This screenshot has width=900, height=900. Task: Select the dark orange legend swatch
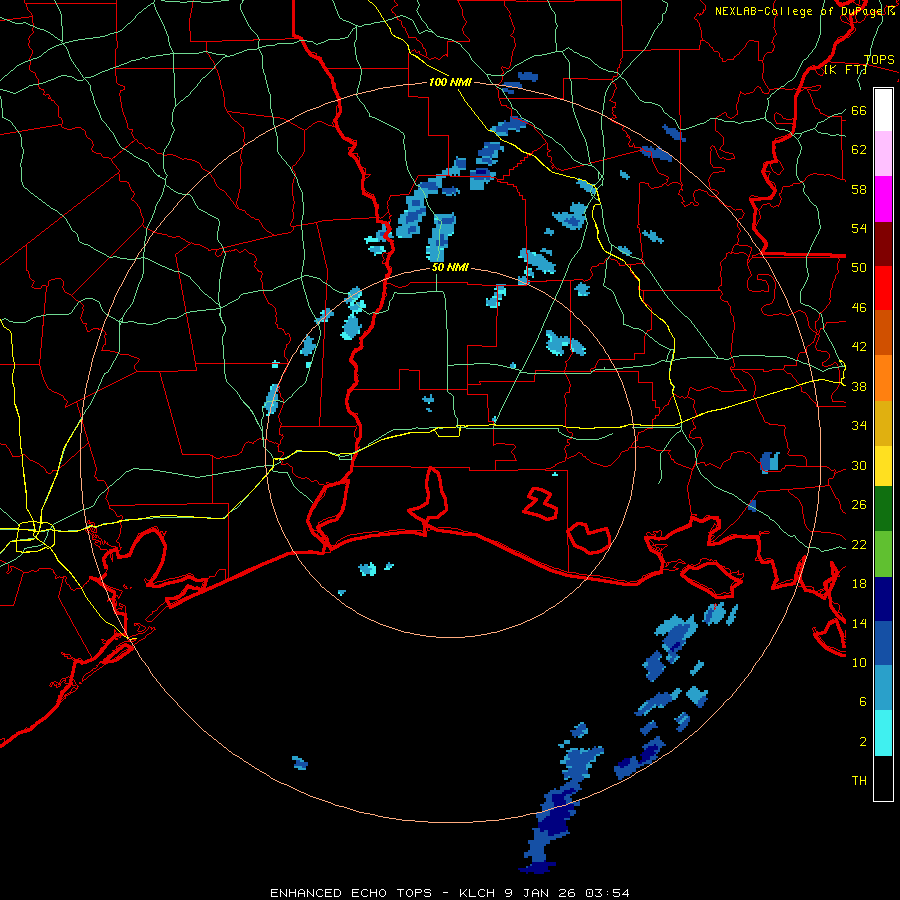(x=883, y=333)
